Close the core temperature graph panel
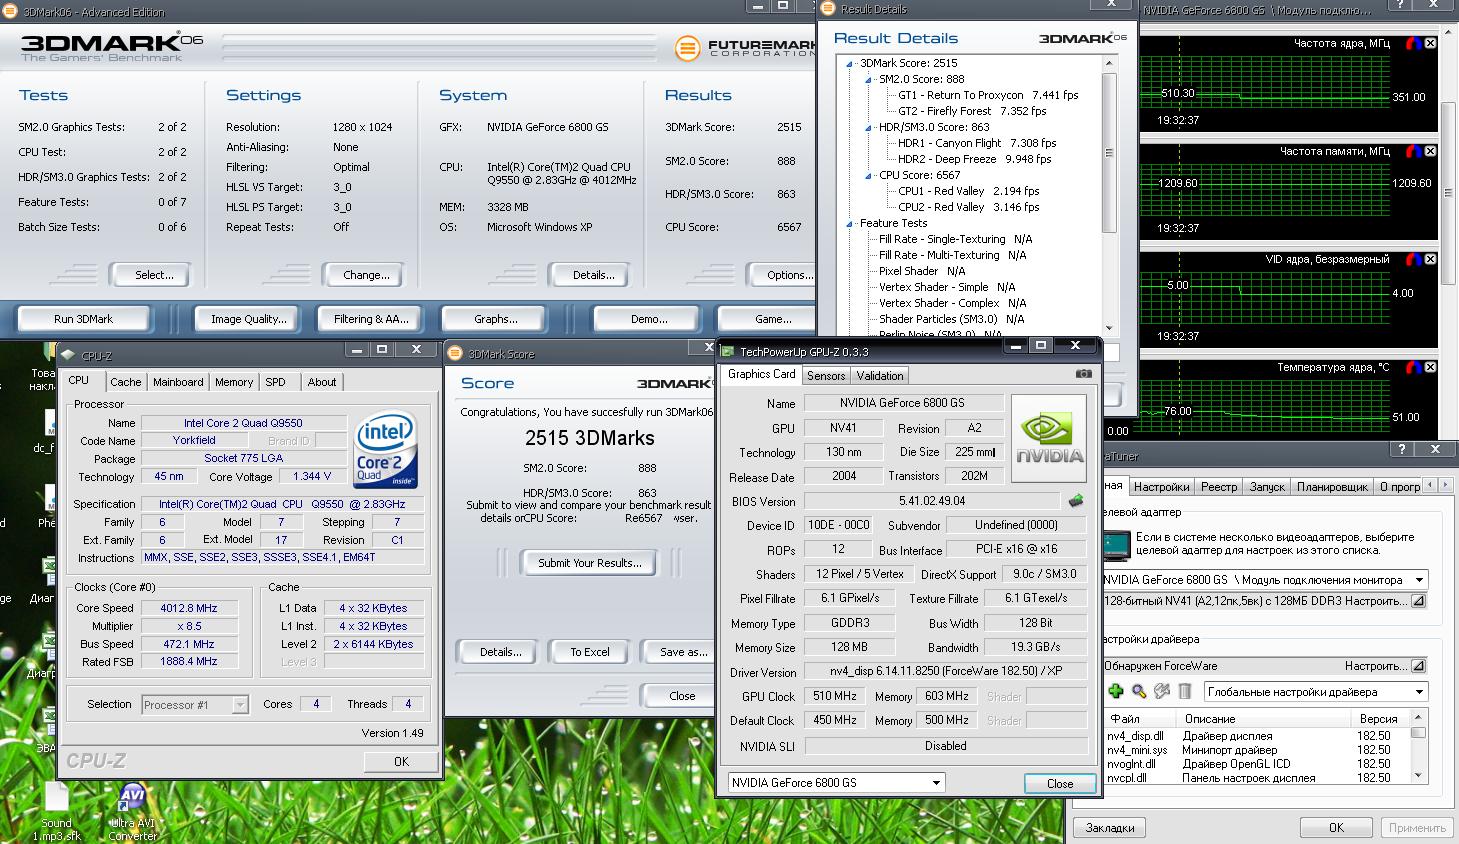Viewport: 1459px width, 844px height. point(1431,368)
